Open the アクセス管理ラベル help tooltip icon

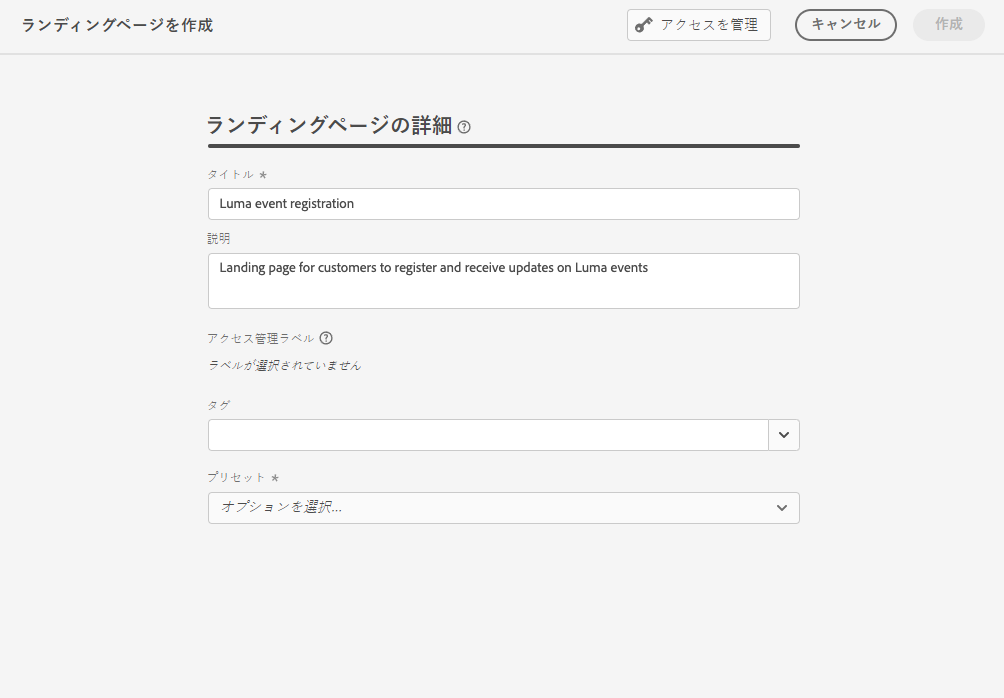pos(326,338)
